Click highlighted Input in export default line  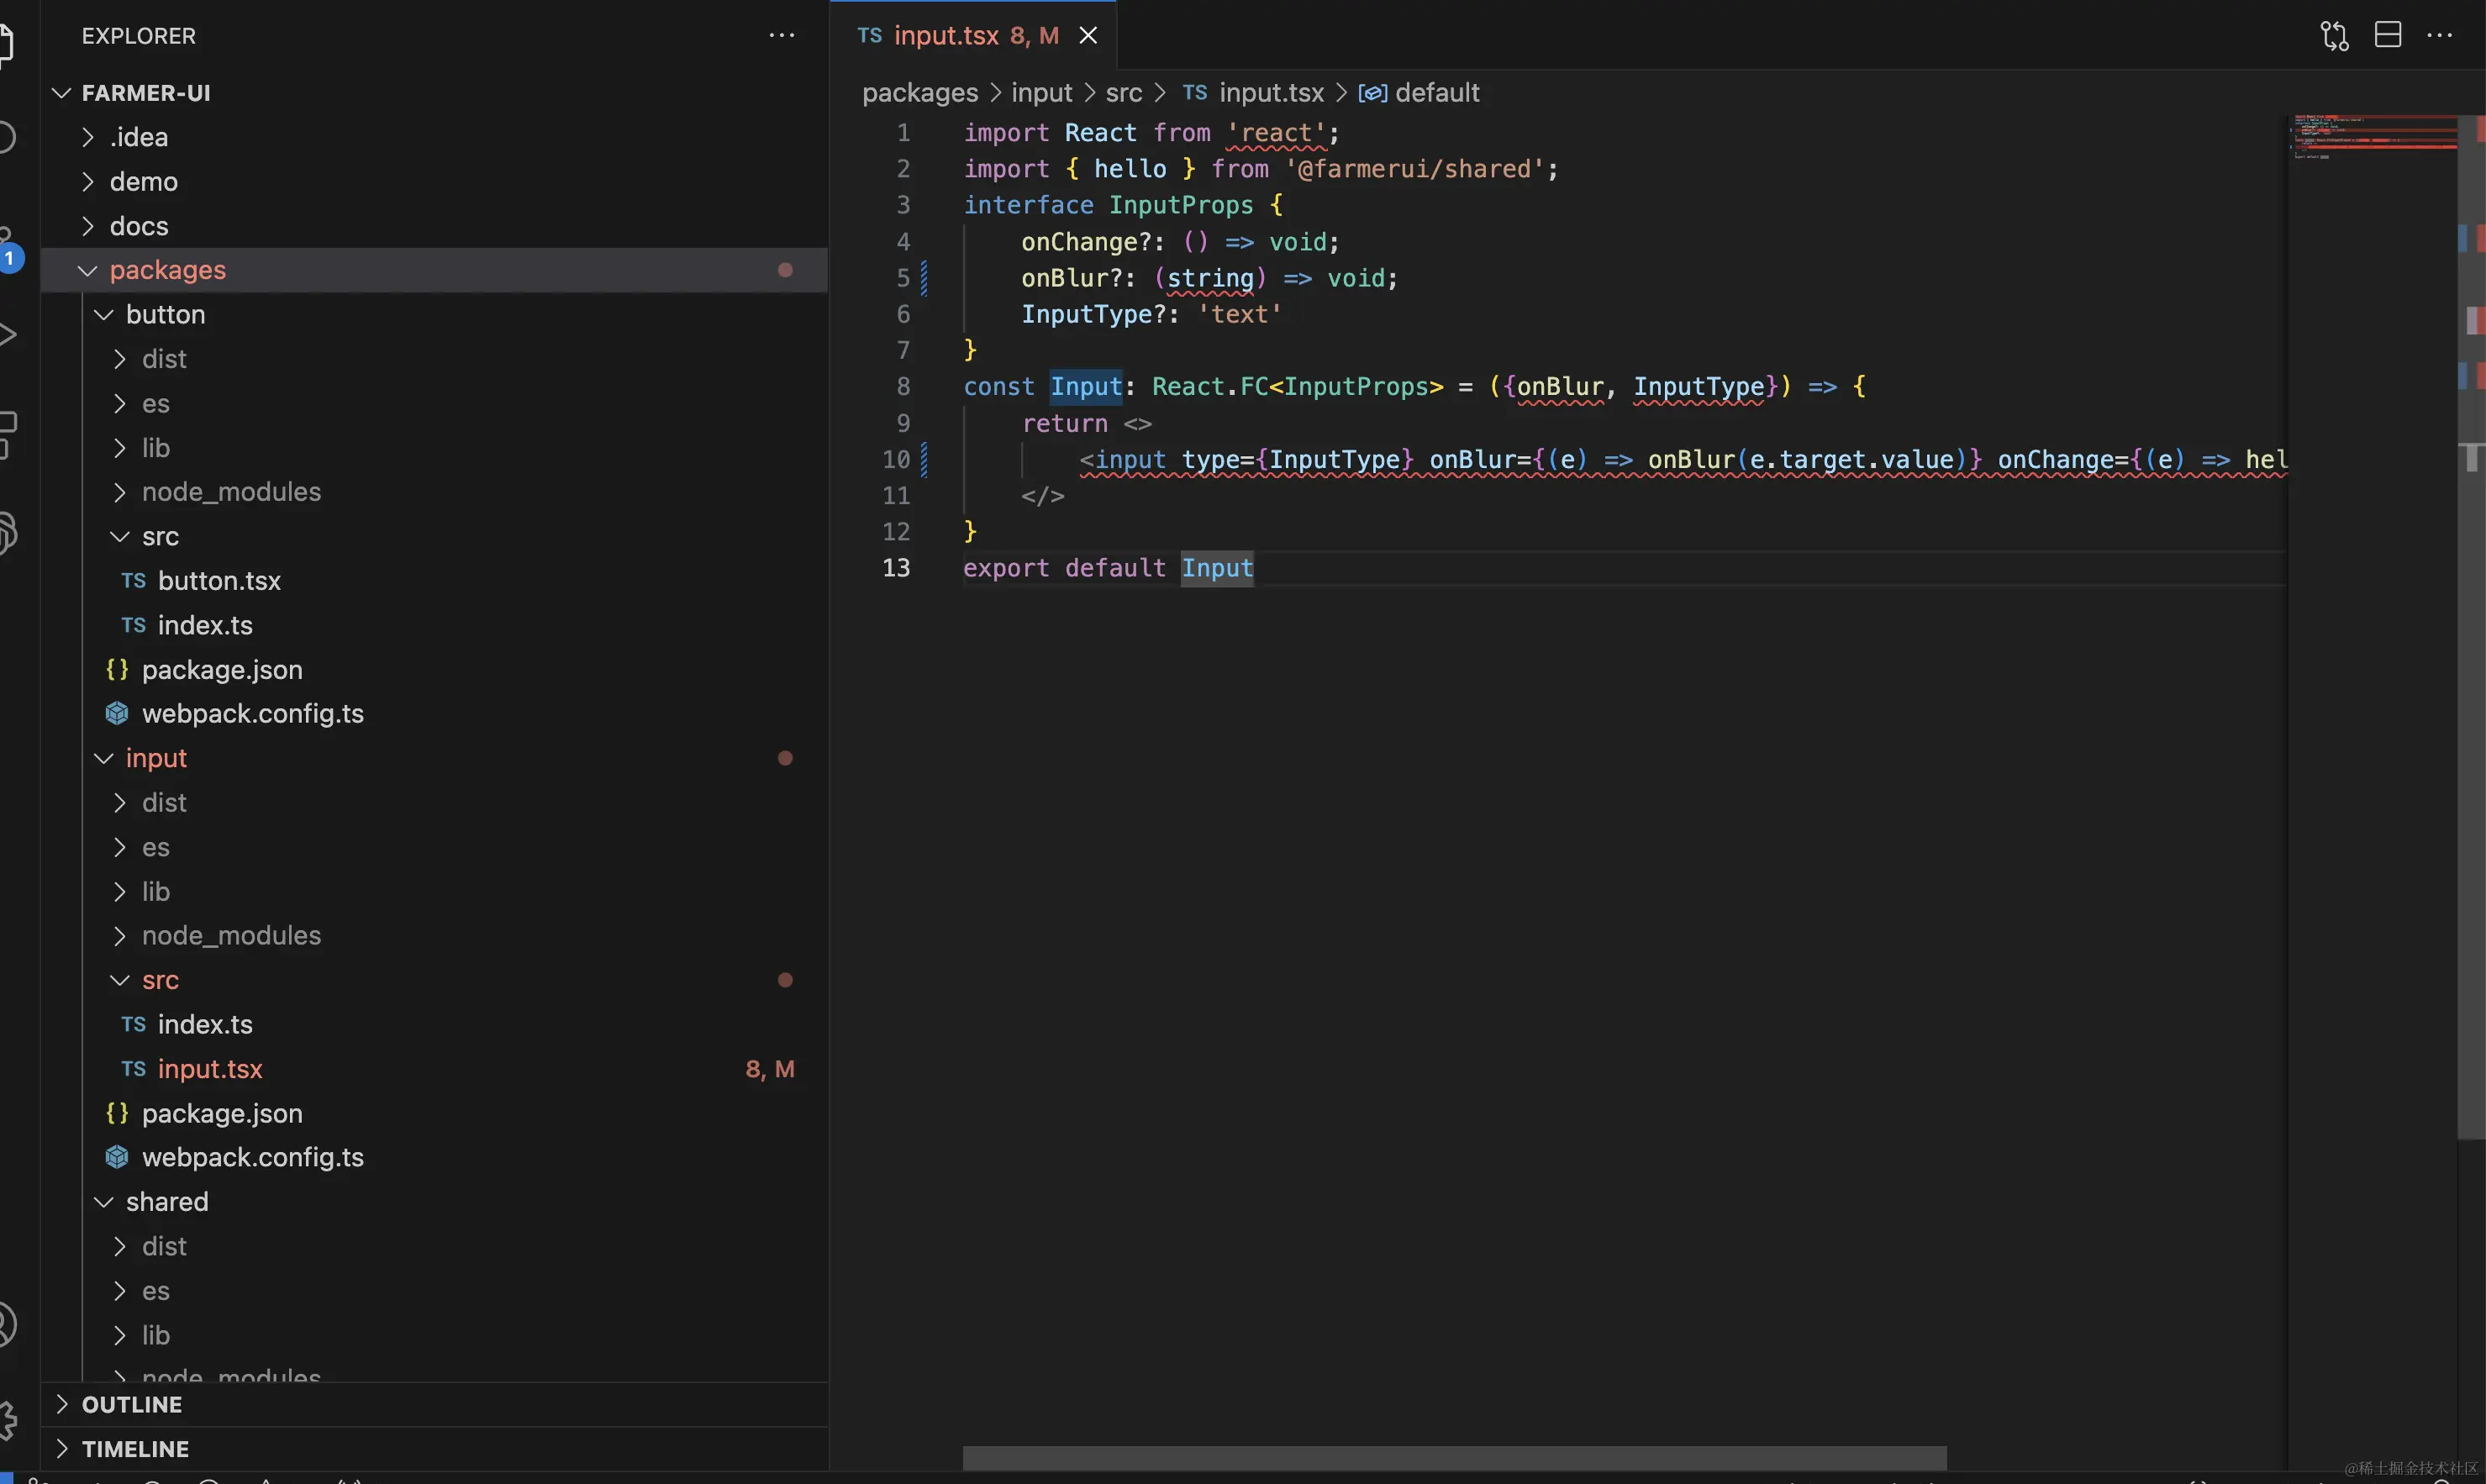point(1217,568)
